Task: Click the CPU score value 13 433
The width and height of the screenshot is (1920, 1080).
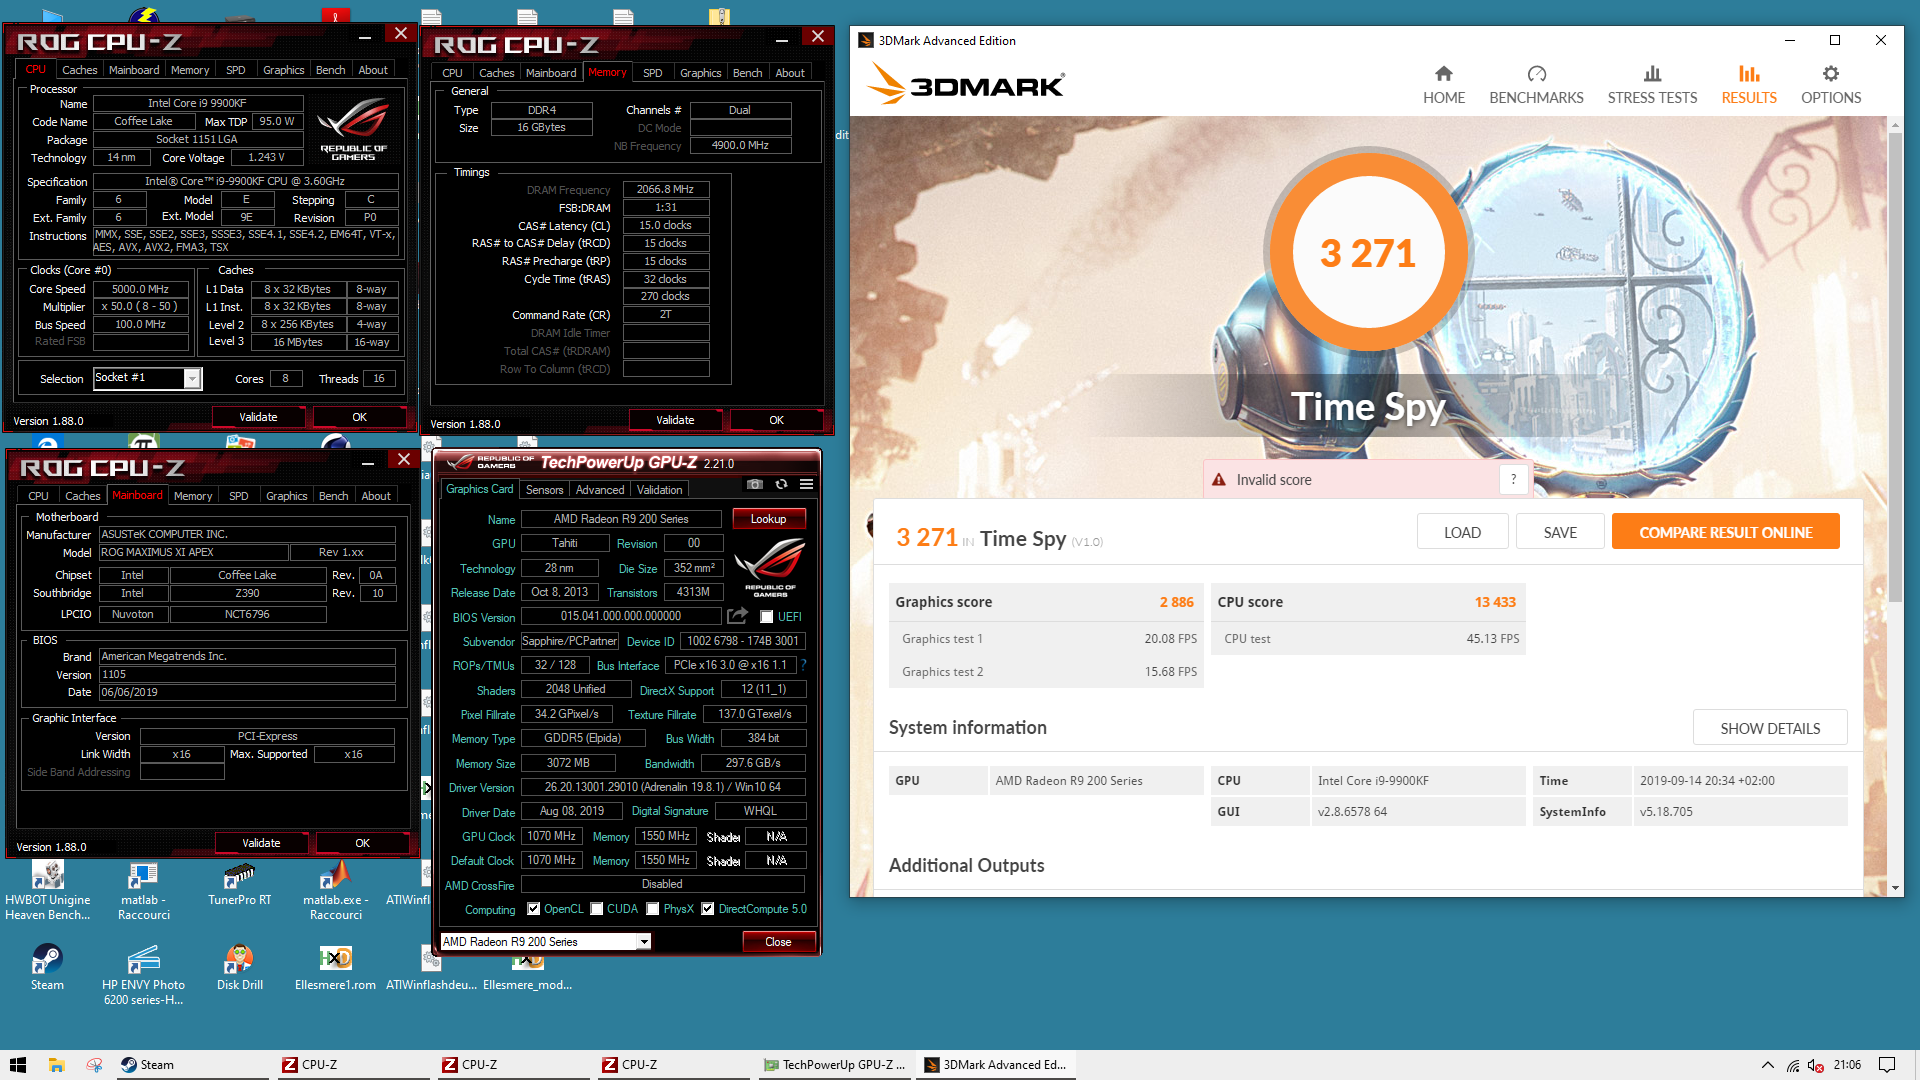Action: tap(1495, 602)
